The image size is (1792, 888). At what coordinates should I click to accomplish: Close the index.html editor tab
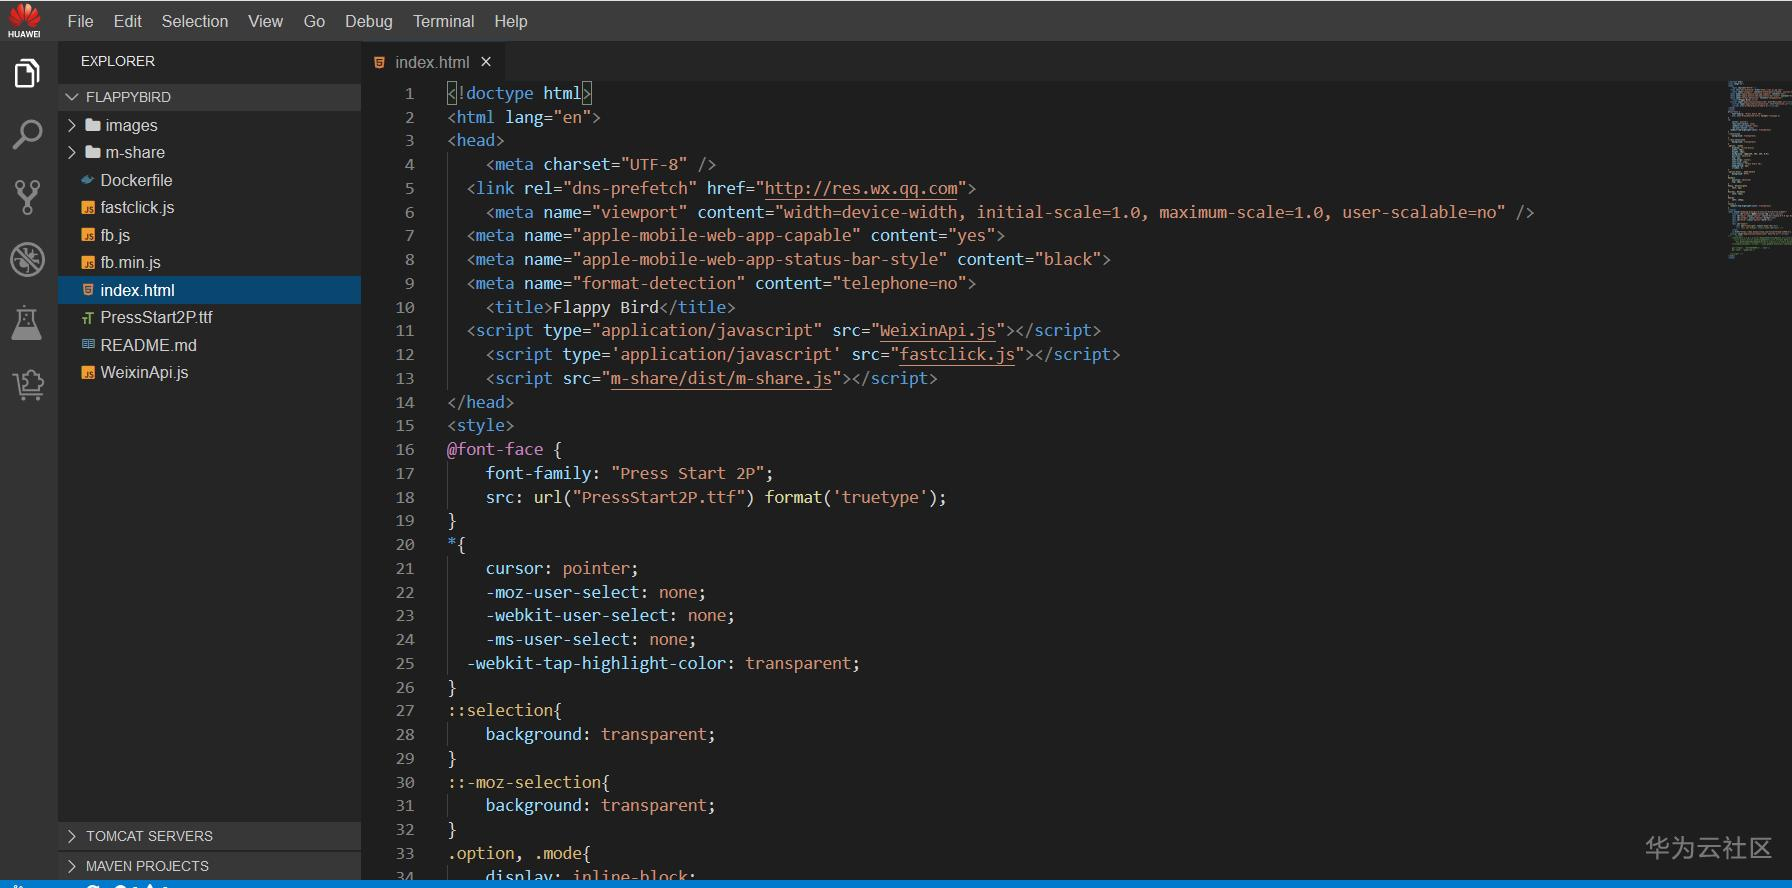[x=486, y=62]
